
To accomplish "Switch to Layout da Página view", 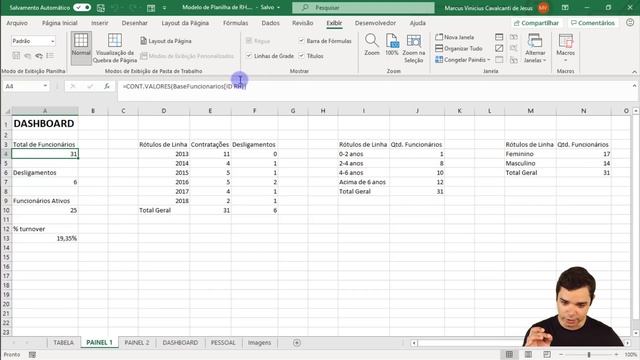I will click(166, 41).
